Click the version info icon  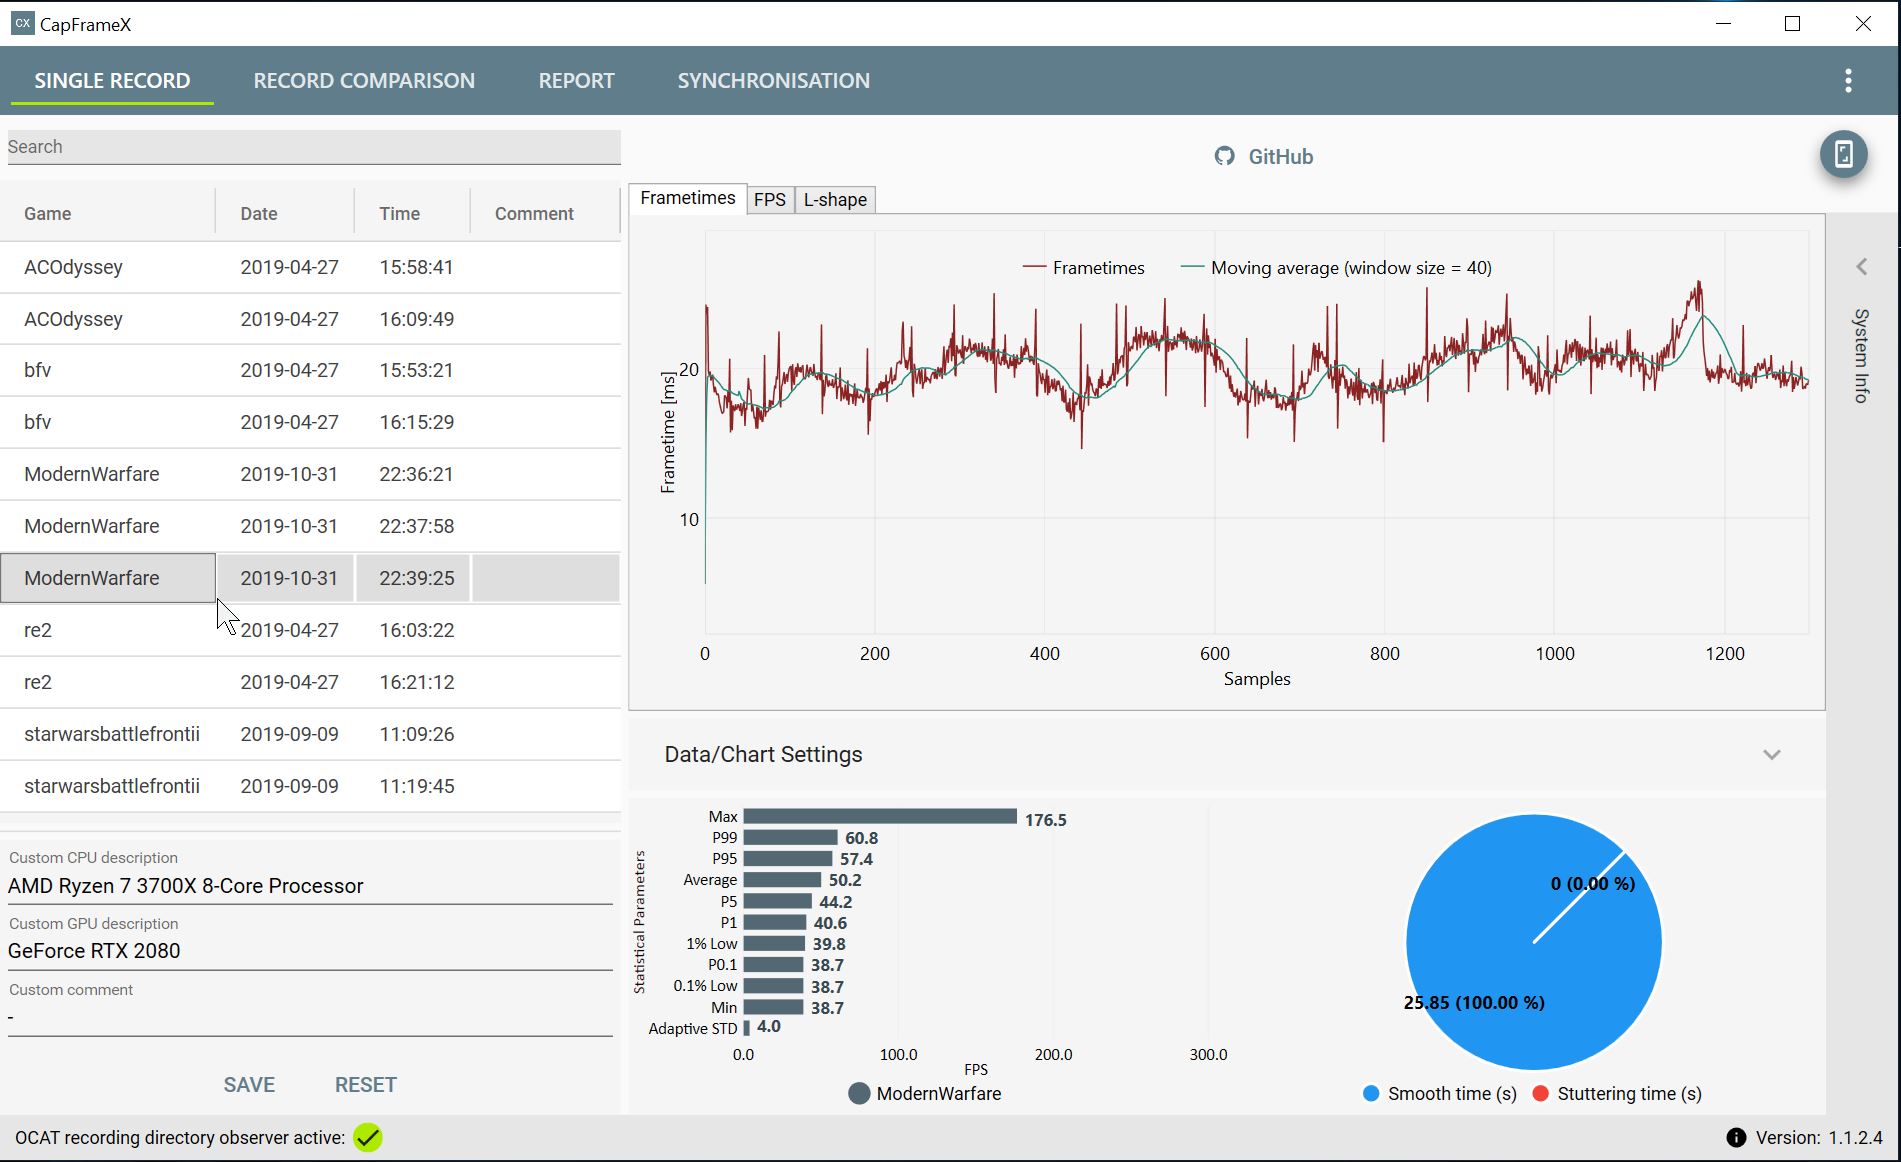(1736, 1138)
